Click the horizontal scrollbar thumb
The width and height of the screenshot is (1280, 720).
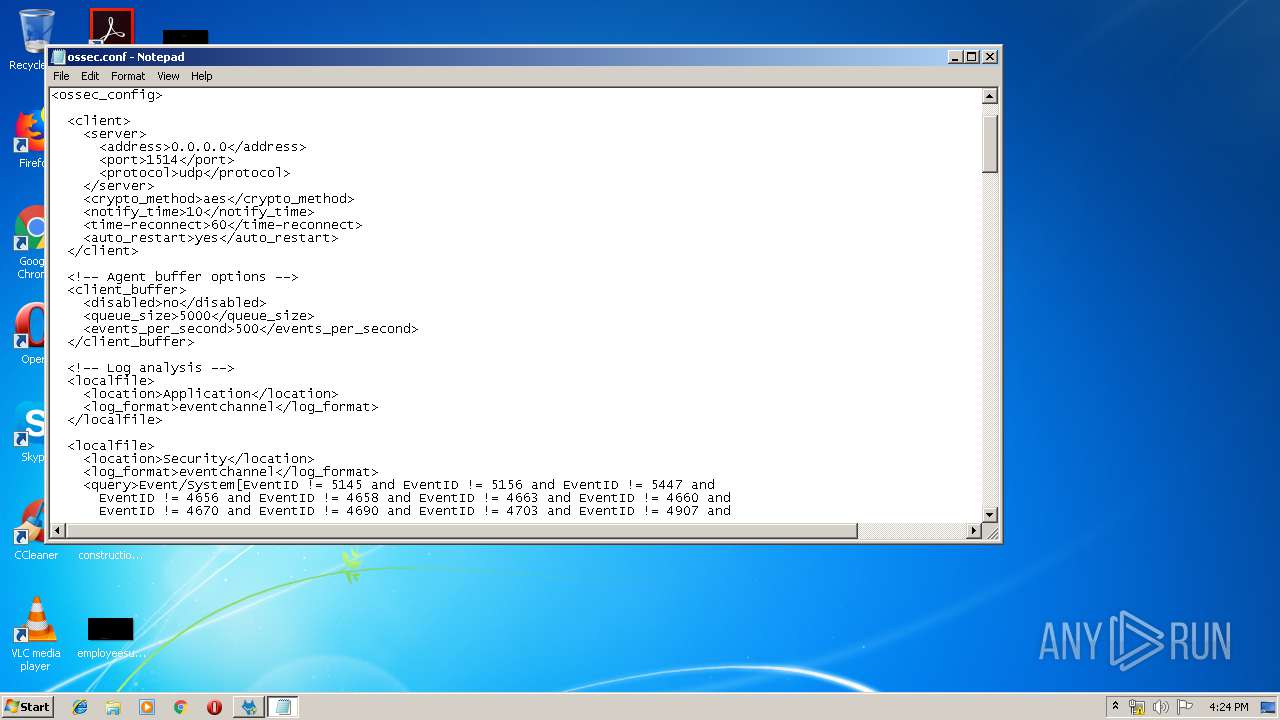tap(462, 531)
